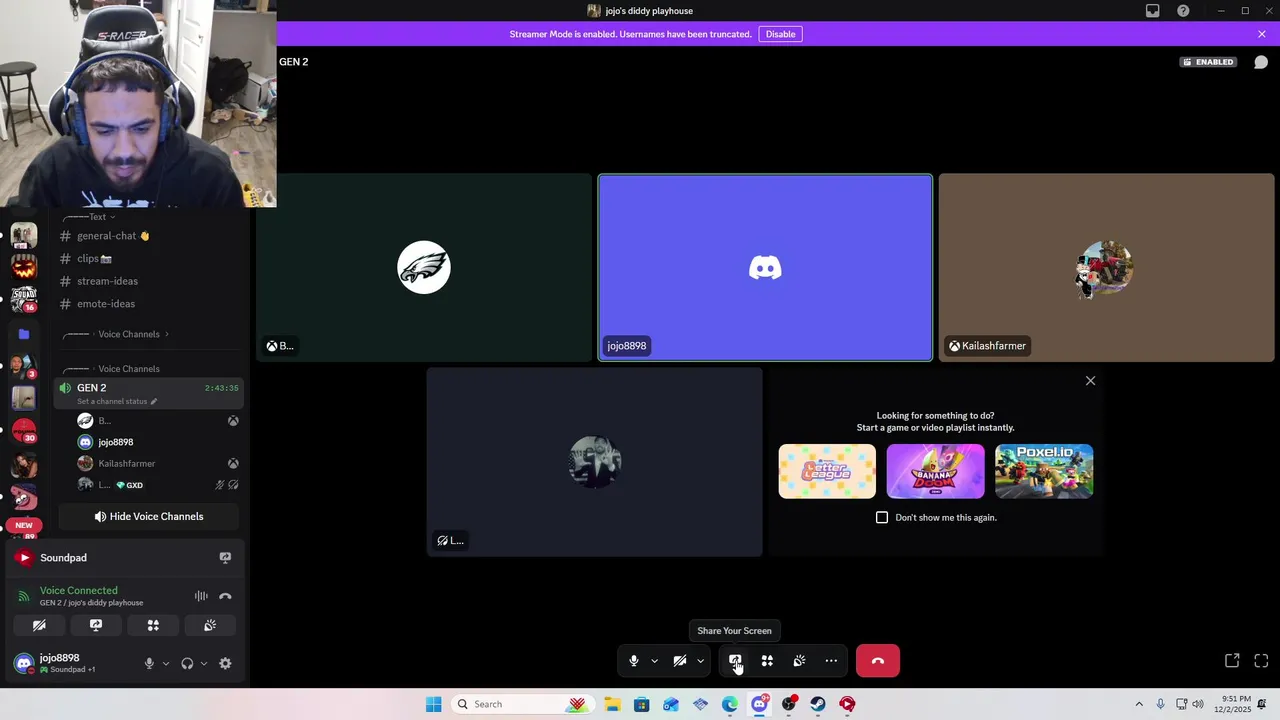
Task: Mute microphone in the user panel
Action: pos(149,664)
